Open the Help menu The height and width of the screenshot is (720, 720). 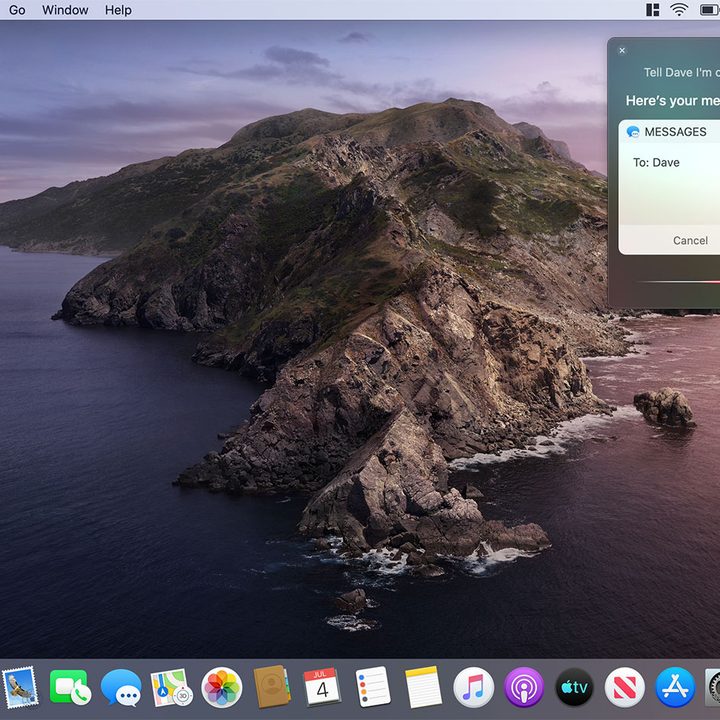click(x=118, y=10)
